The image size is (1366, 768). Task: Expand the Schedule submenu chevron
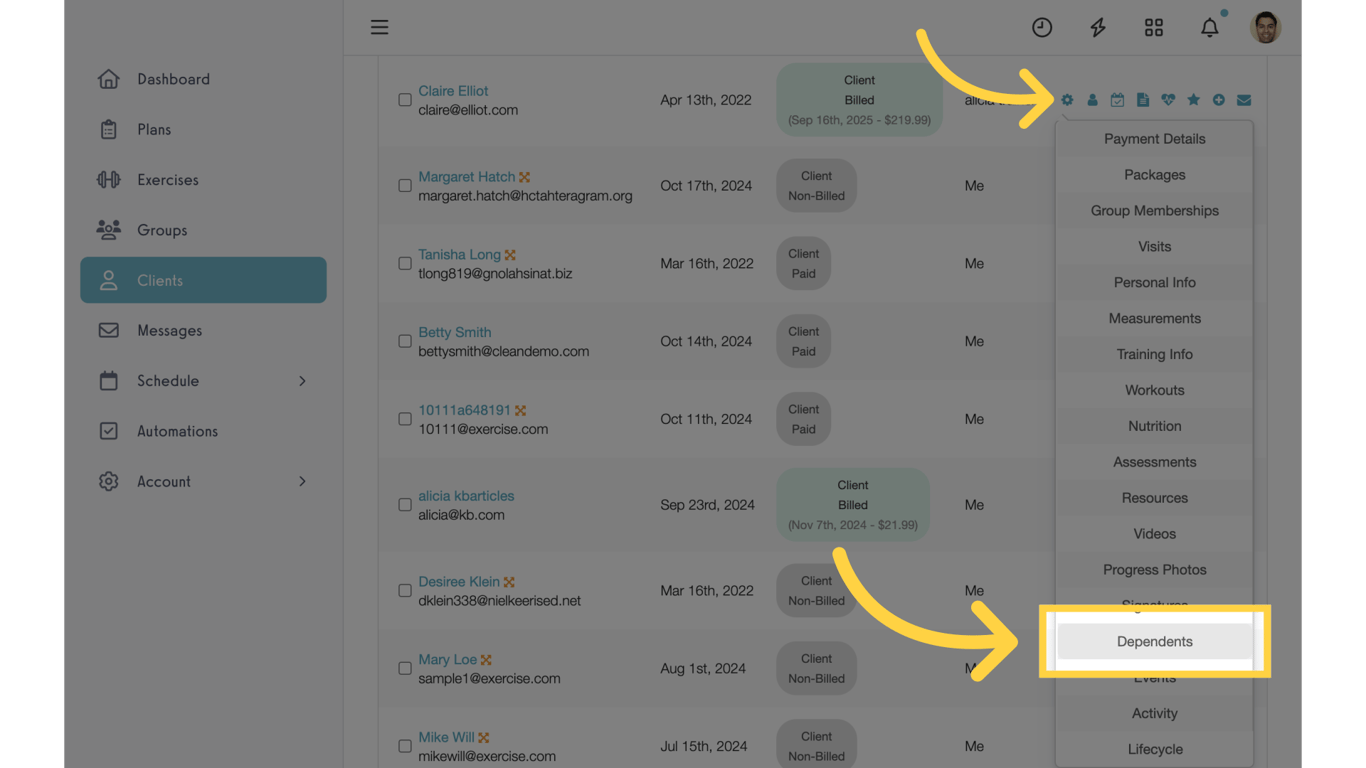tap(302, 381)
